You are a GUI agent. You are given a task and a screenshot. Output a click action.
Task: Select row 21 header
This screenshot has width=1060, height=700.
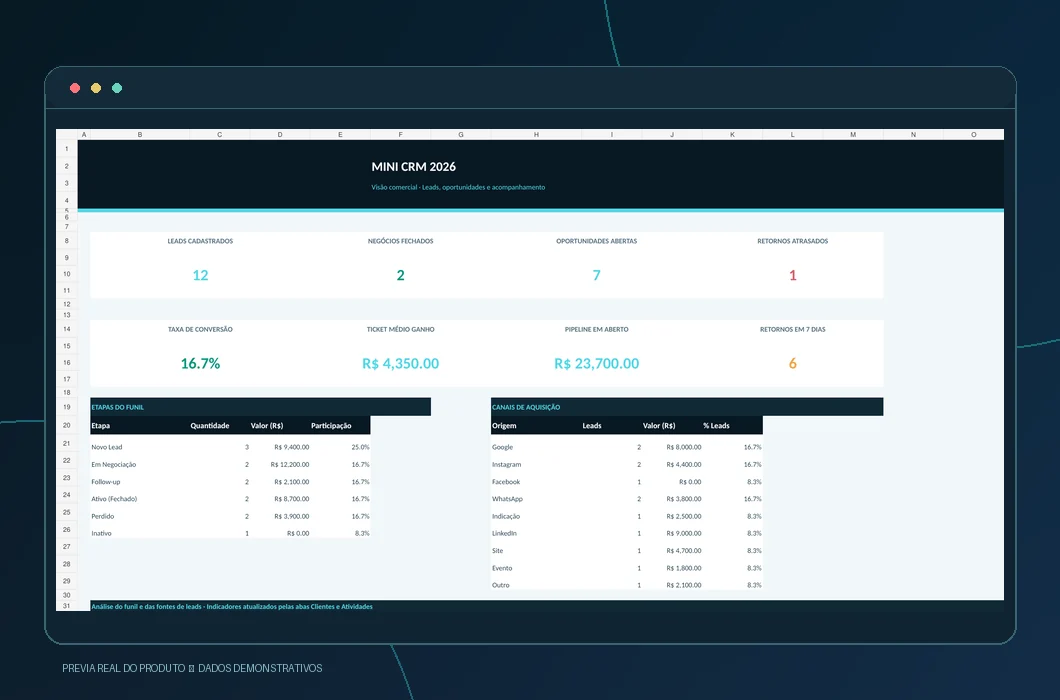(x=67, y=444)
